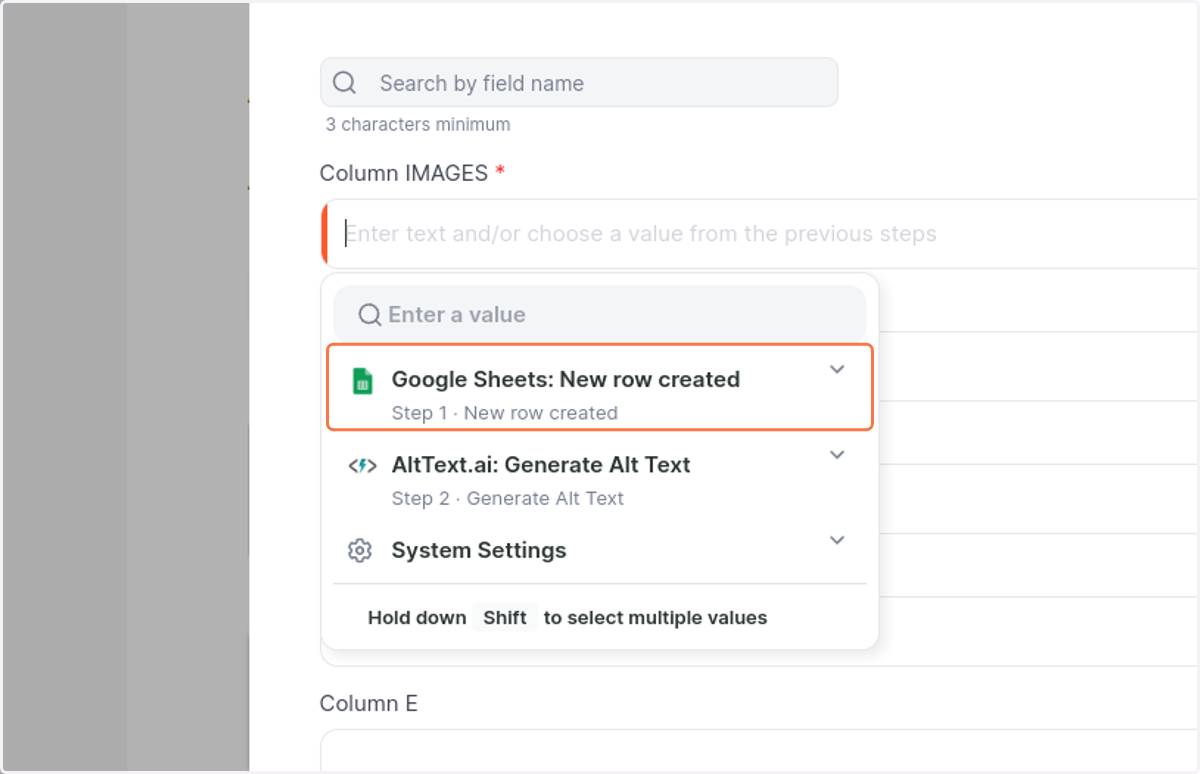Click the Google Sheets green spreadsheet icon
Screen dimensions: 1200x774
pyautogui.click(x=362, y=381)
